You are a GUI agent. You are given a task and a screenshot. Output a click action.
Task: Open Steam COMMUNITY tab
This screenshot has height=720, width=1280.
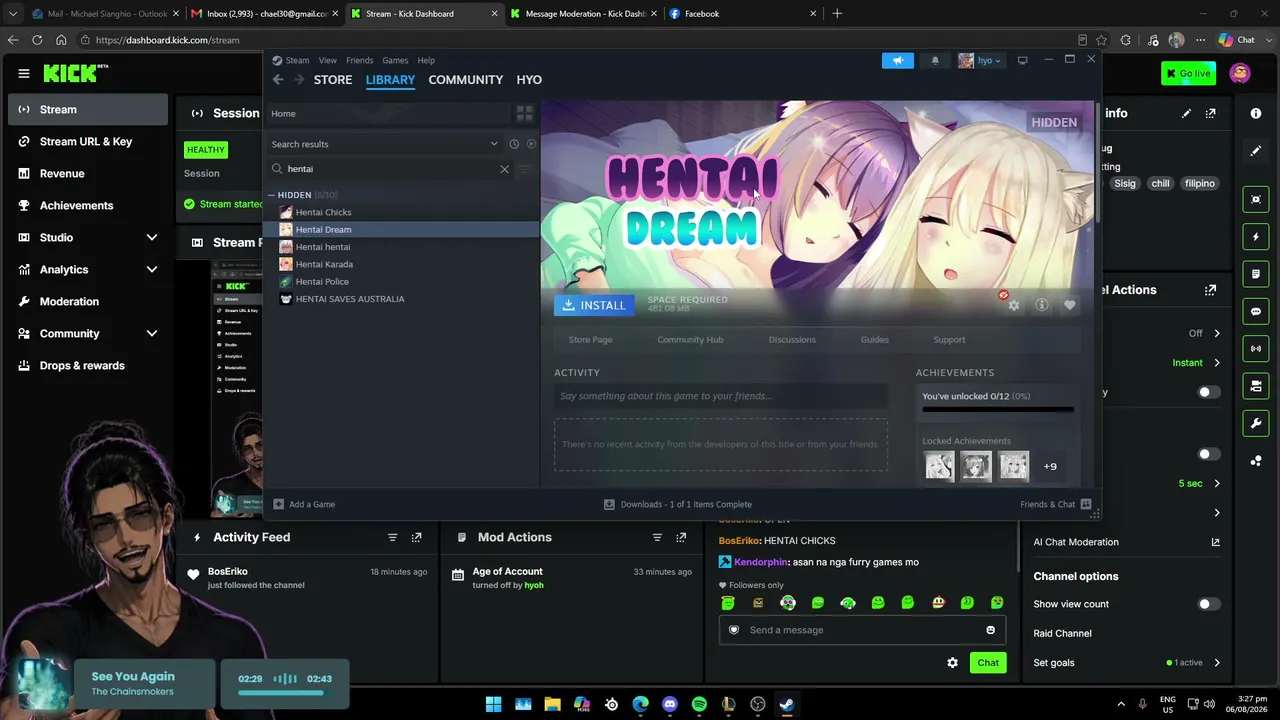(465, 80)
